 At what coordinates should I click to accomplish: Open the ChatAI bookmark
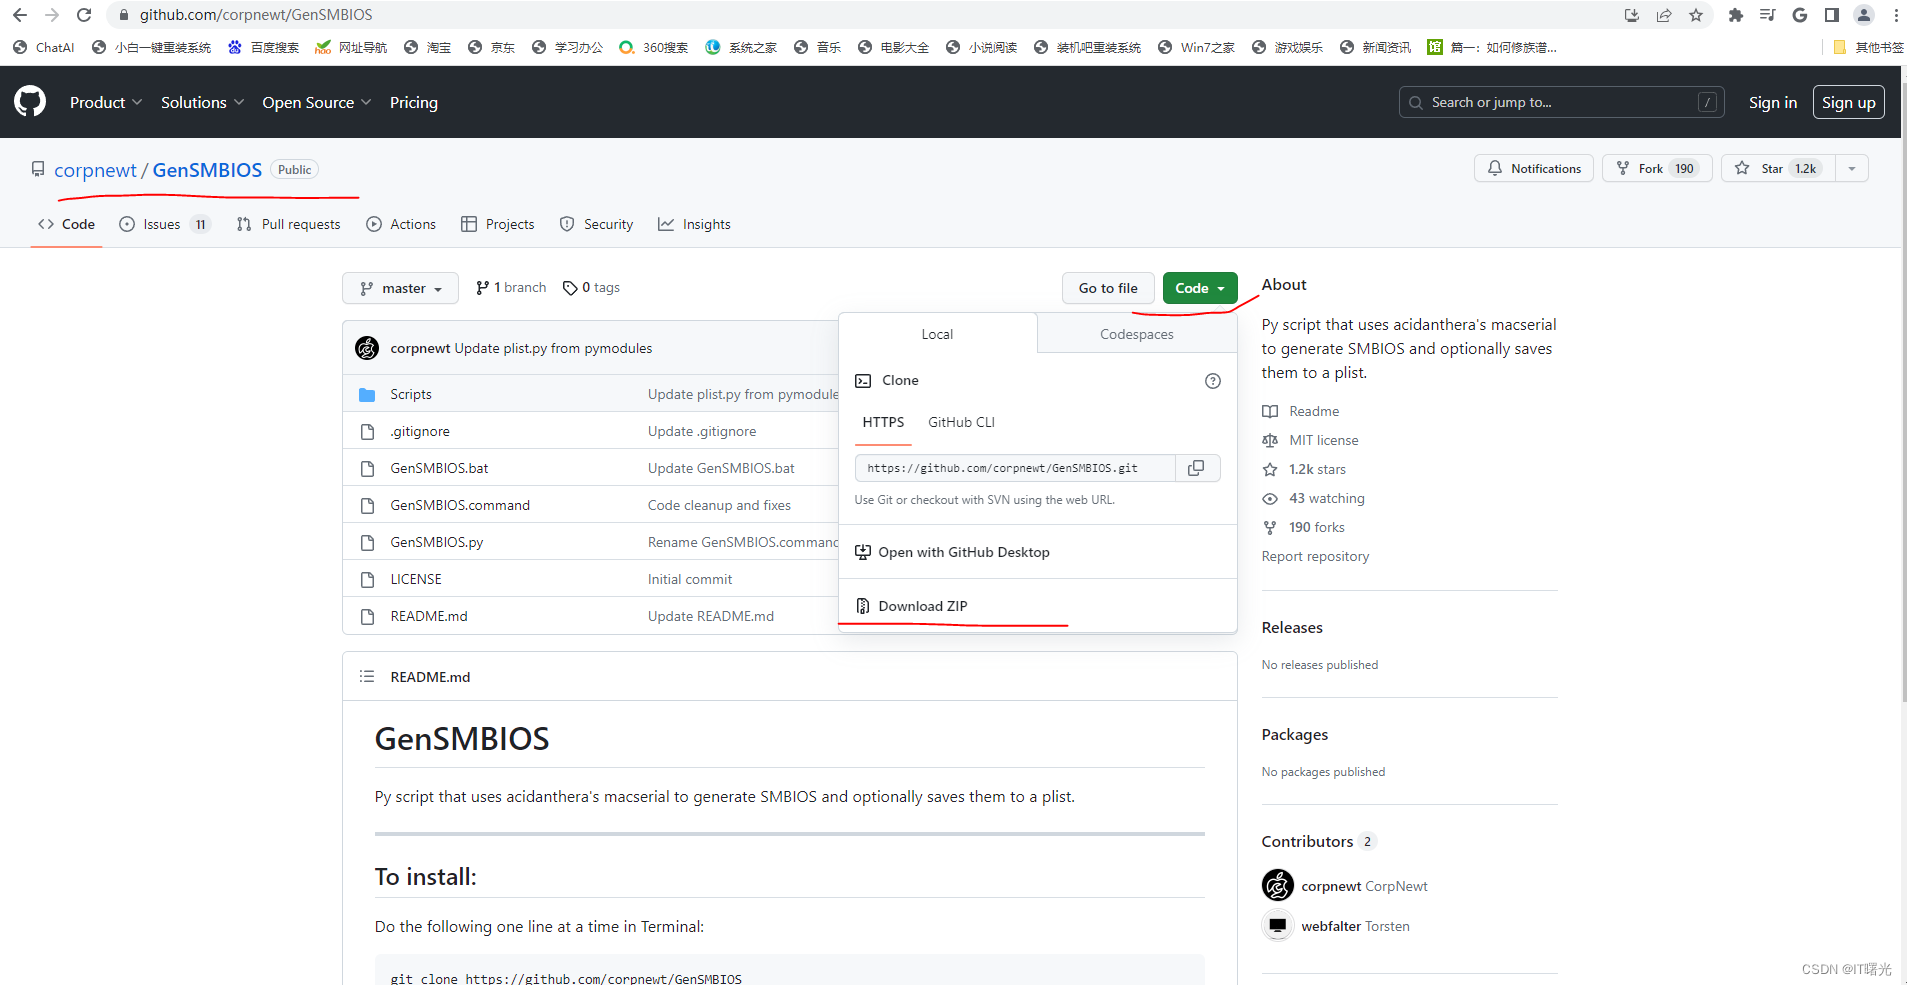[44, 47]
